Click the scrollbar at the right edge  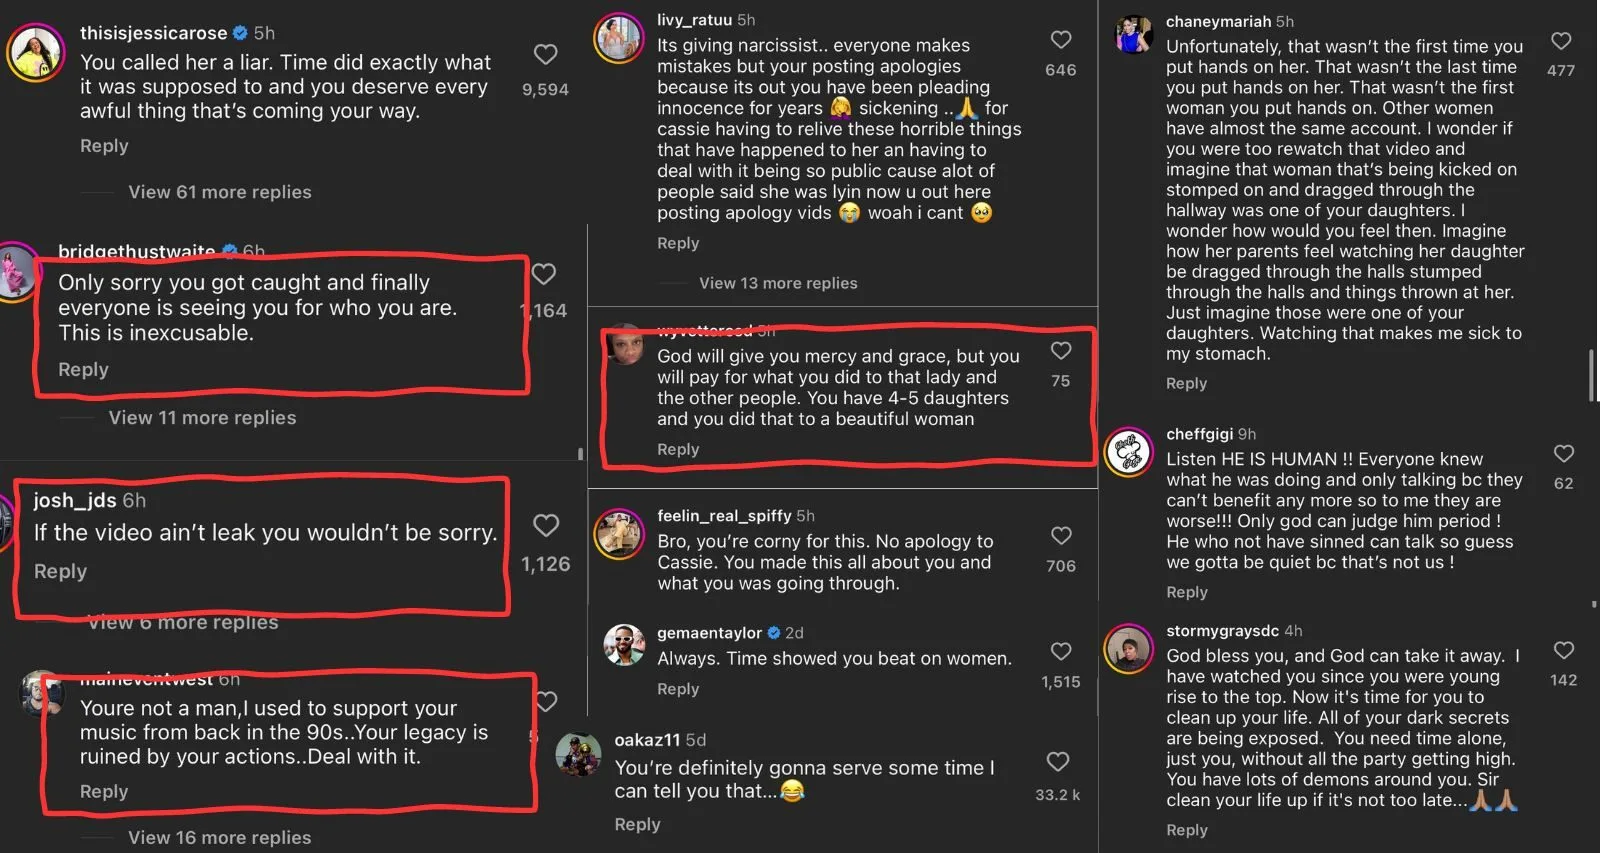coord(1591,376)
